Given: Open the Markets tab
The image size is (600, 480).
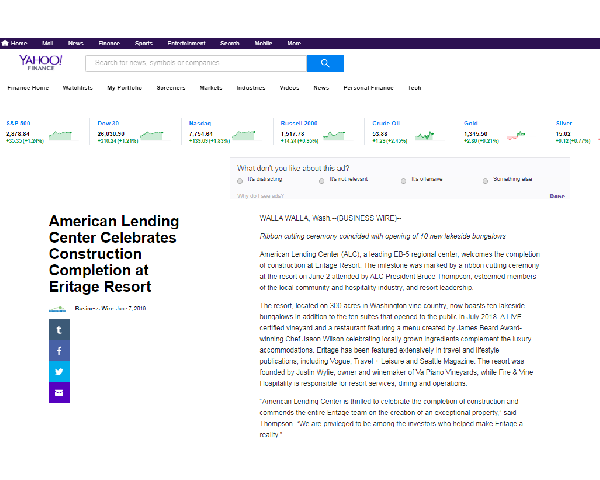Looking at the screenshot, I should click(211, 88).
